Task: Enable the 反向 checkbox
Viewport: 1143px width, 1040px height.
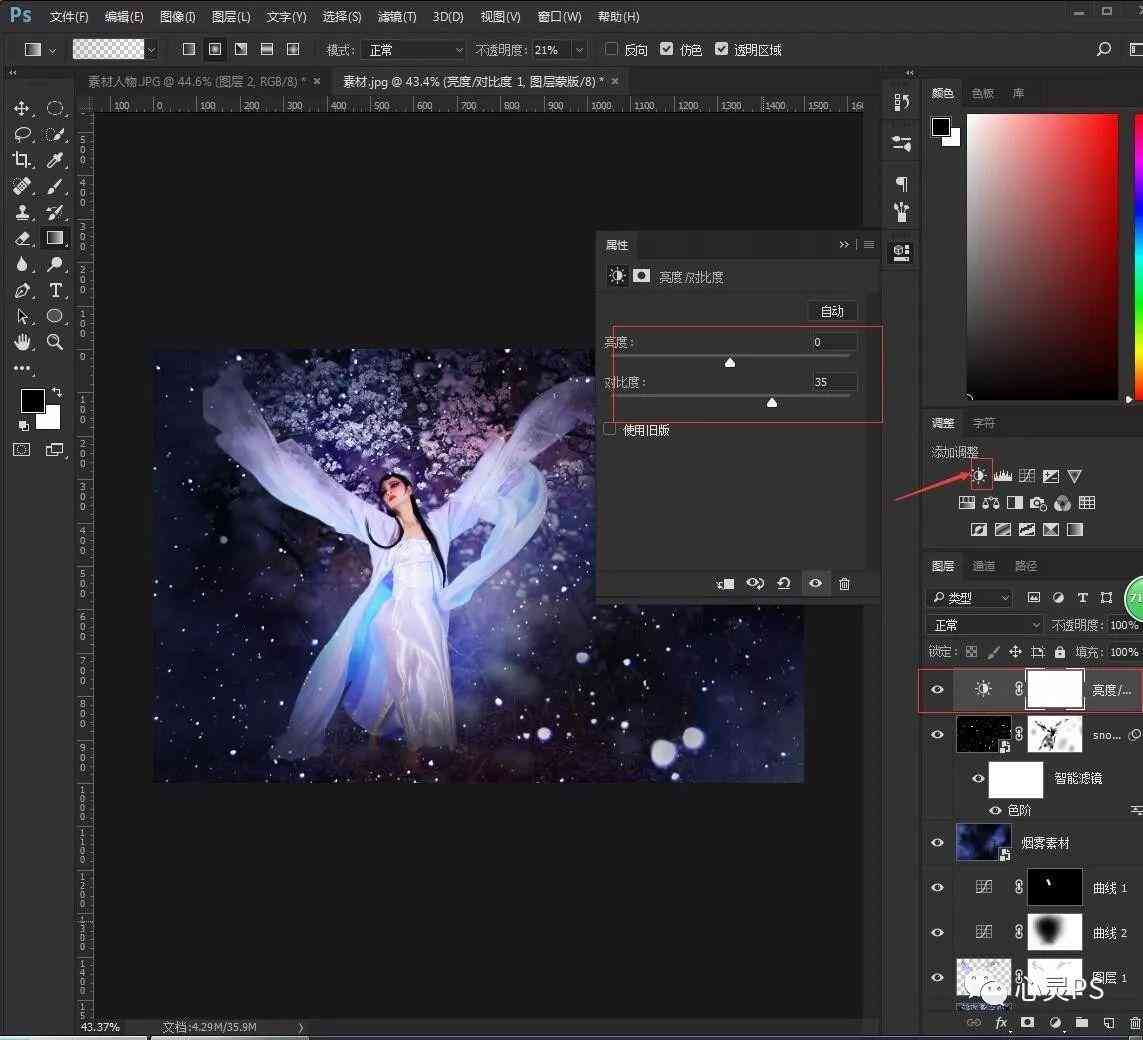Action: click(612, 49)
